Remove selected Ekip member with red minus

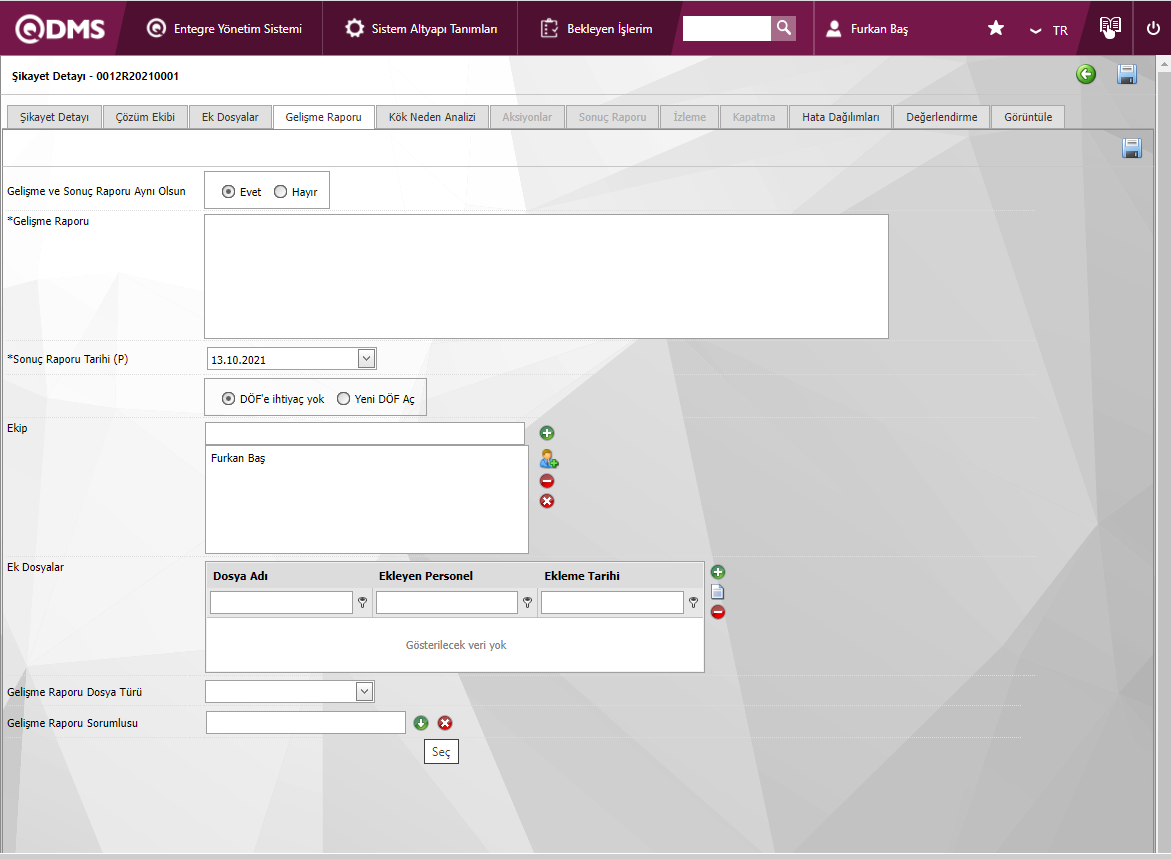coord(547,481)
